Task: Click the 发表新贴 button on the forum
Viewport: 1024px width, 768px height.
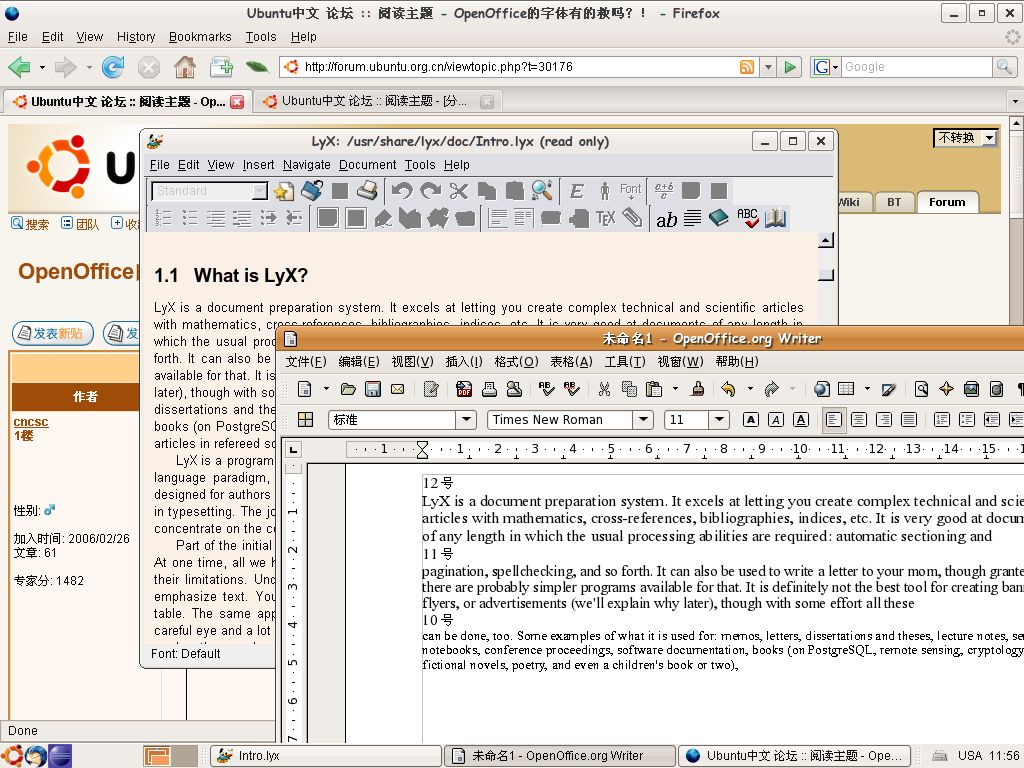Action: pyautogui.click(x=53, y=334)
